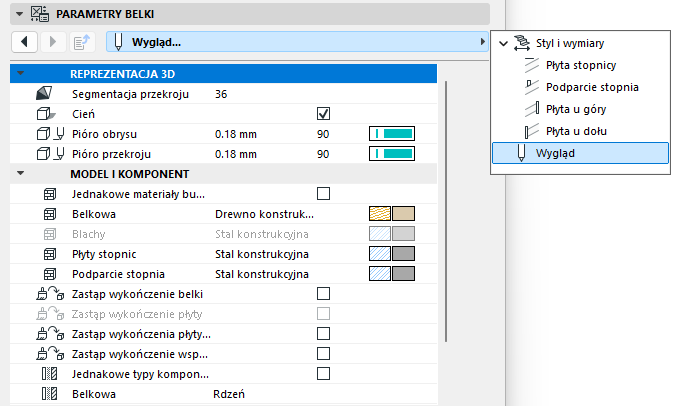Collapse the MODEL I KOMPONENT section
Image resolution: width=677 pixels, height=406 pixels.
click(x=20, y=173)
